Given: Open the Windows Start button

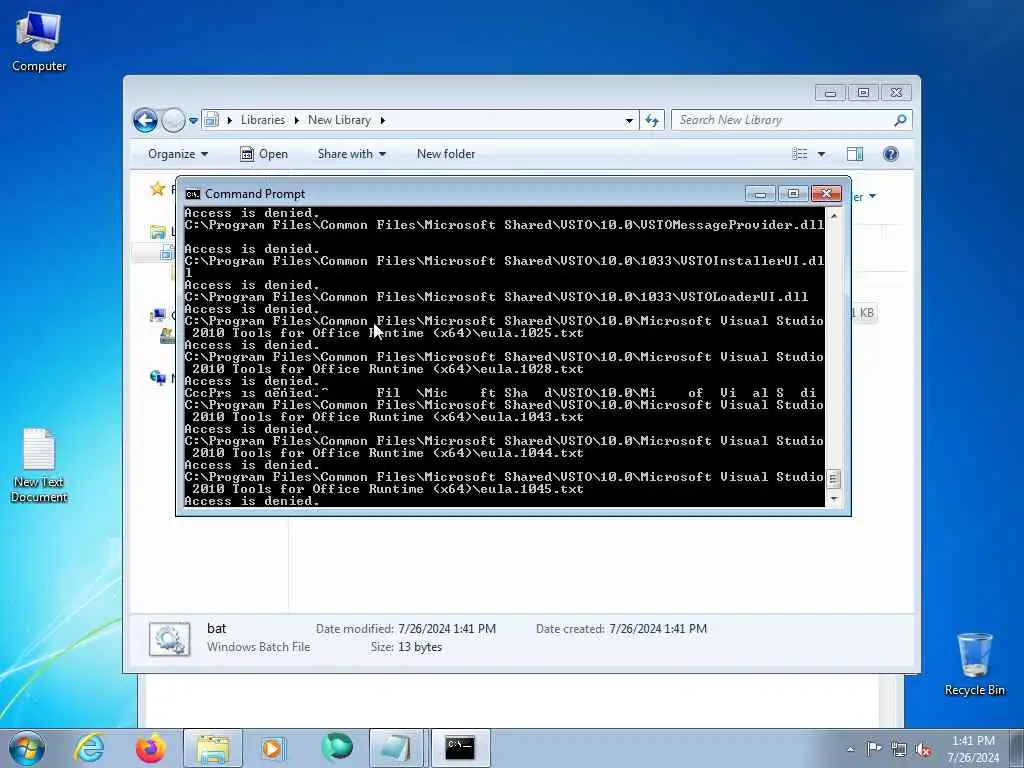Looking at the screenshot, I should (x=27, y=748).
